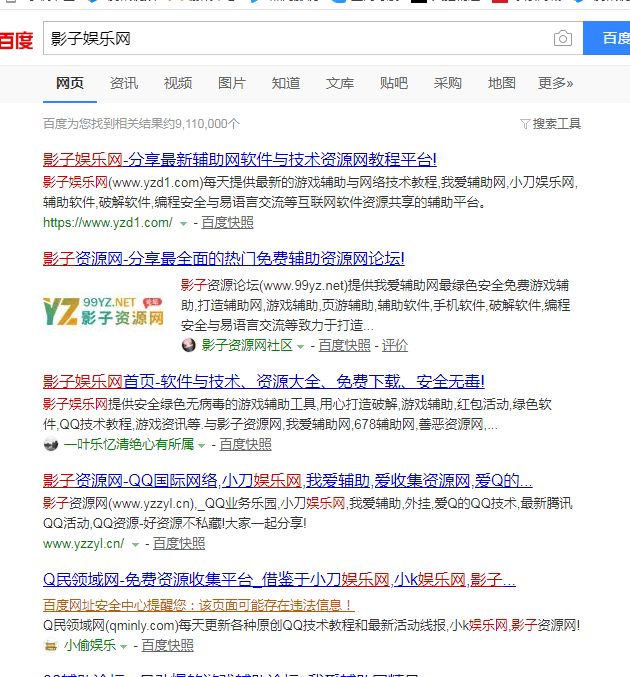Viewport: 630px width, 677px height.
Task: Open 百度快照 for yzd1.com result
Action: tap(227, 223)
